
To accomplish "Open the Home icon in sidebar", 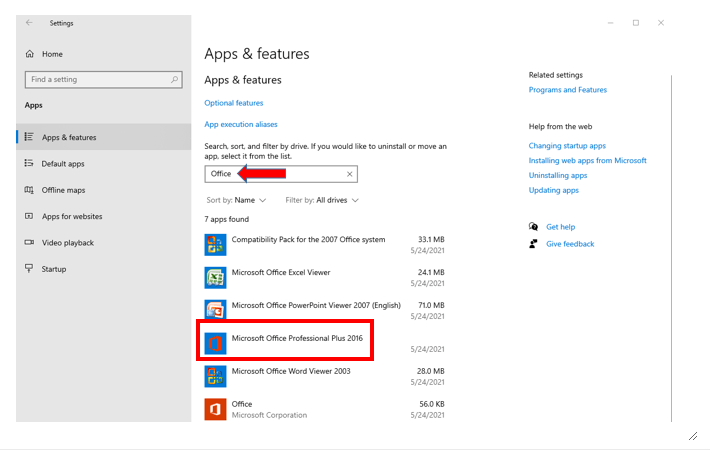I will [x=29, y=54].
